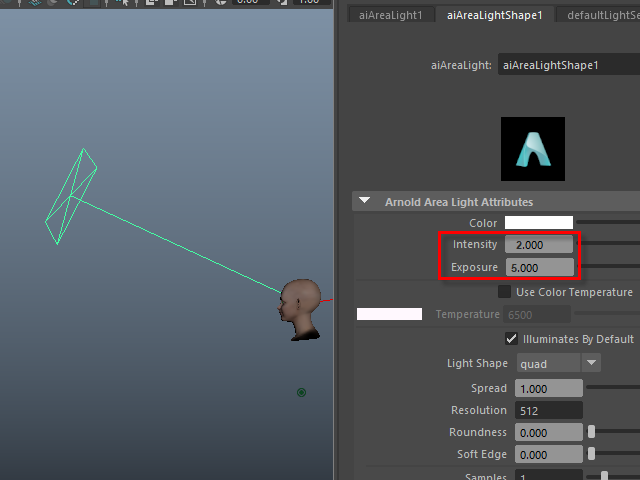
Task: Click the Roundness slider handle
Action: pyautogui.click(x=592, y=432)
